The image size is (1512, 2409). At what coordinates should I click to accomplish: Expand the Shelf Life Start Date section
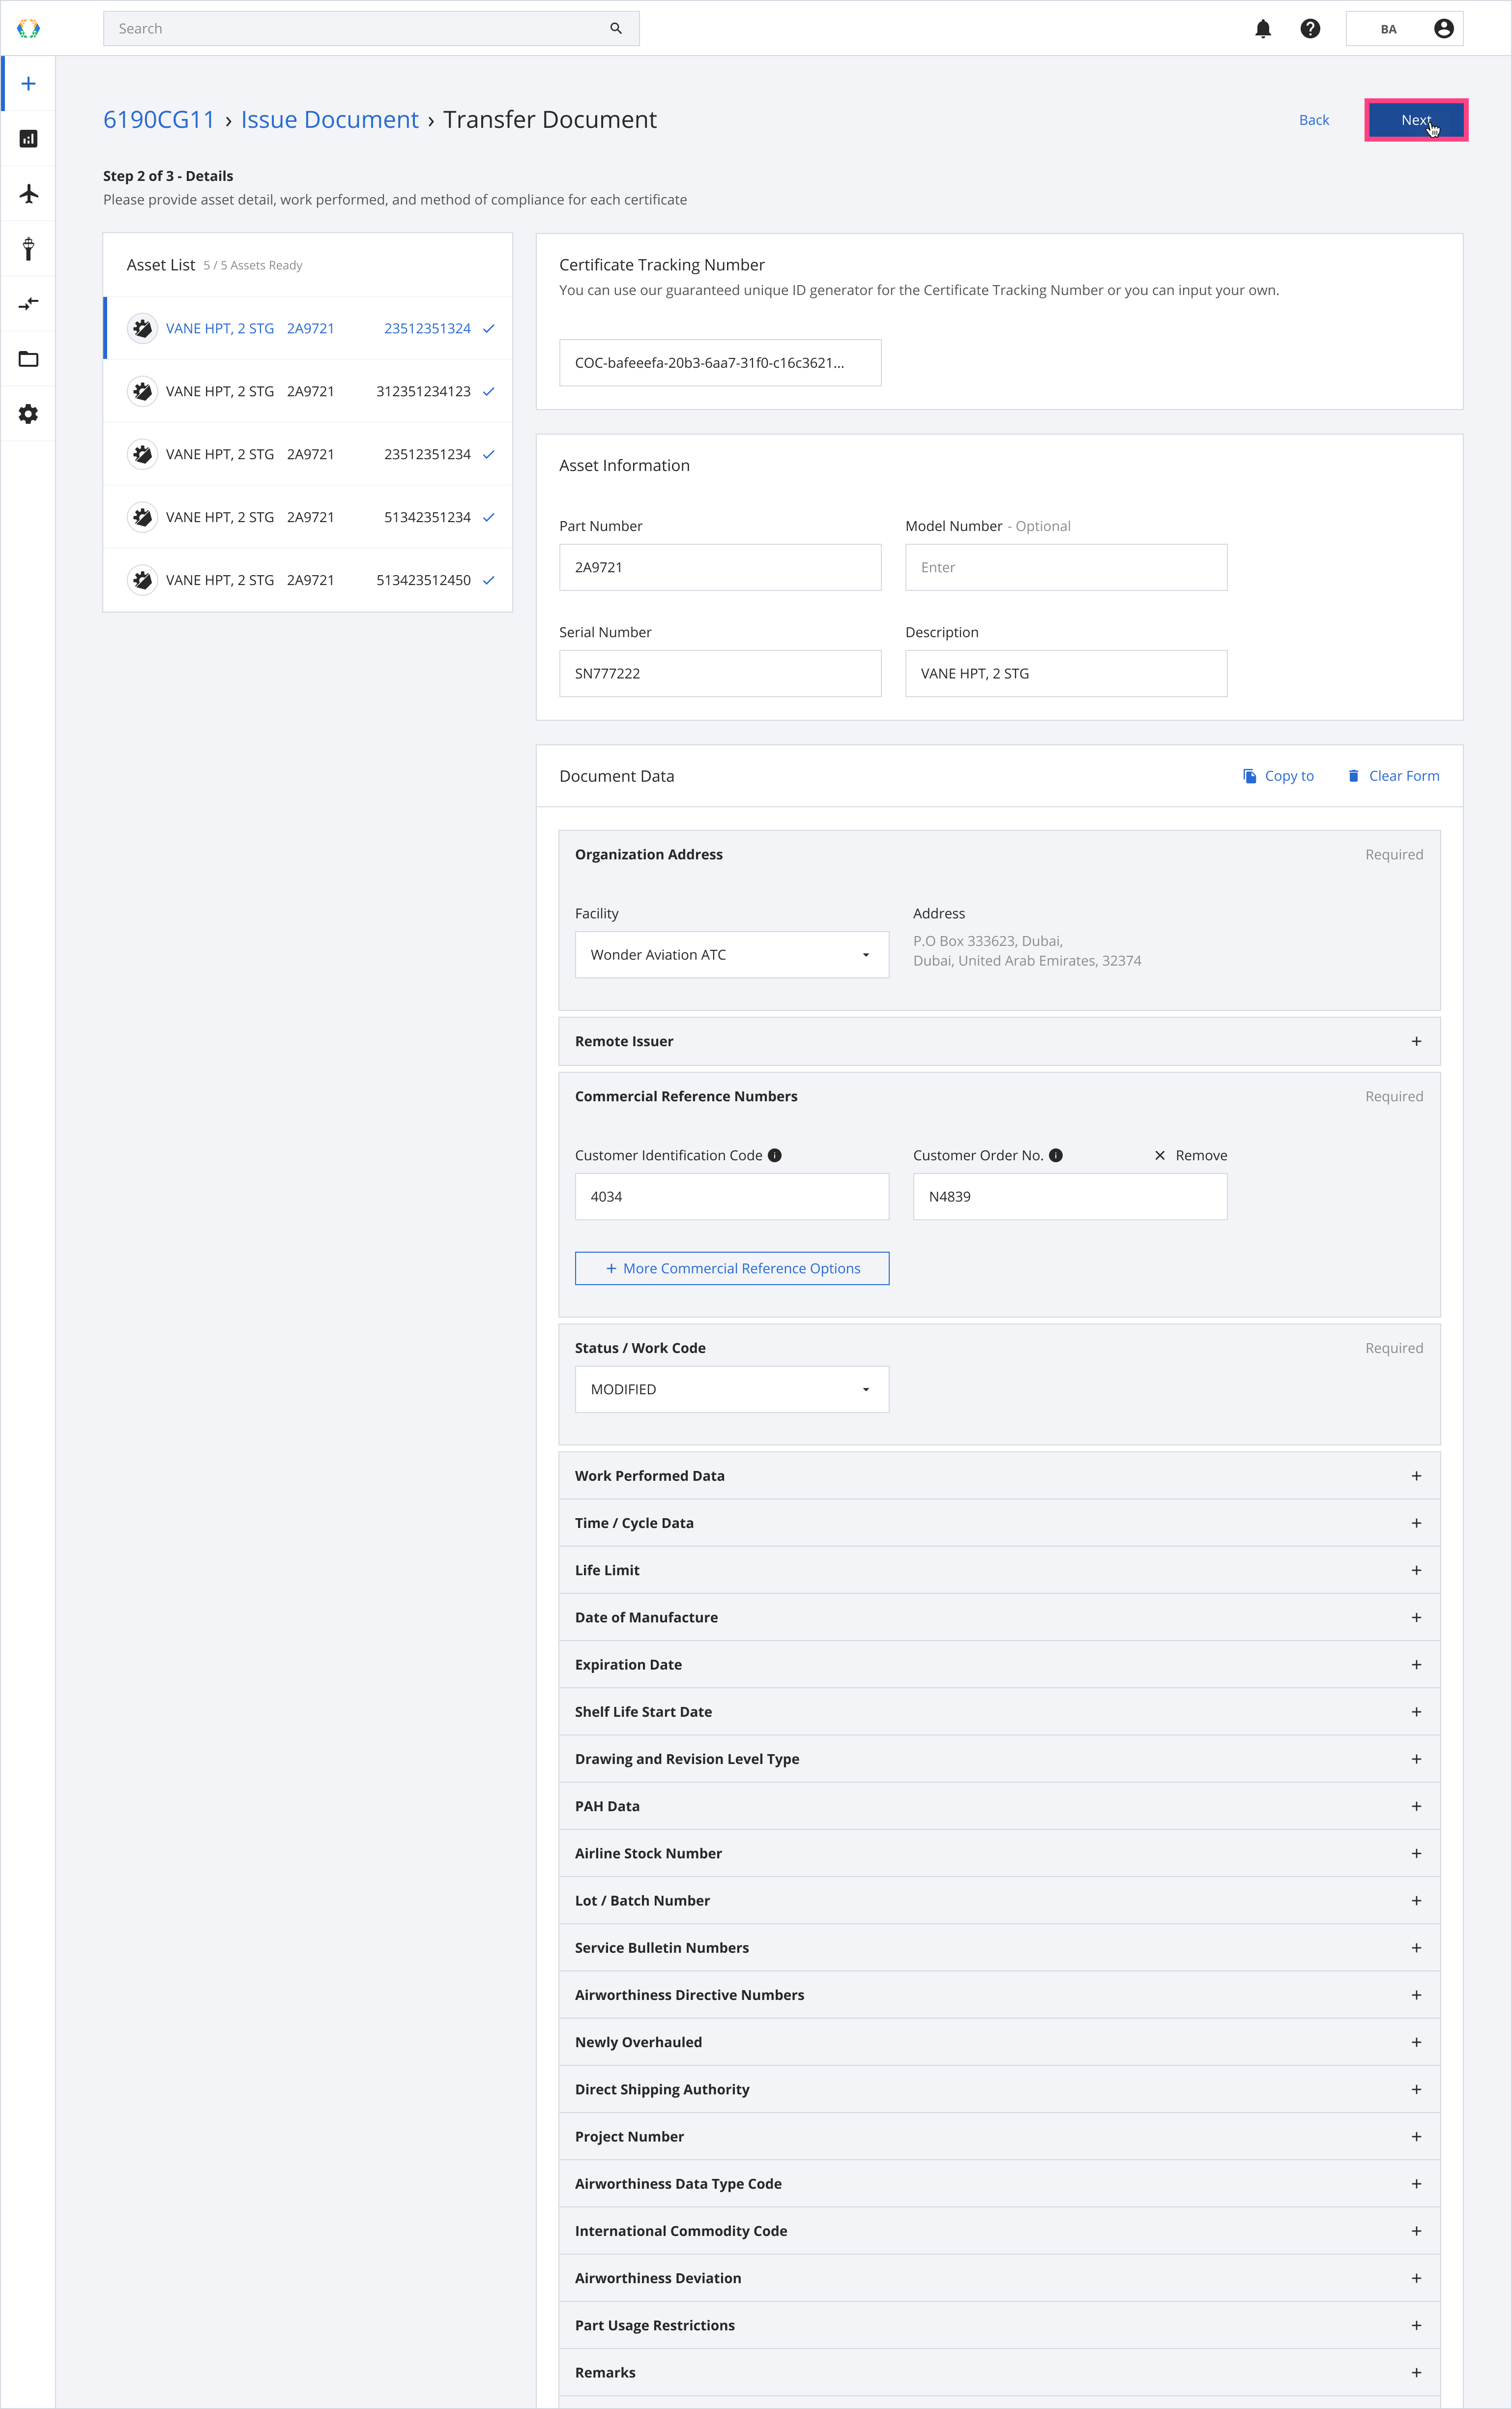click(999, 1712)
